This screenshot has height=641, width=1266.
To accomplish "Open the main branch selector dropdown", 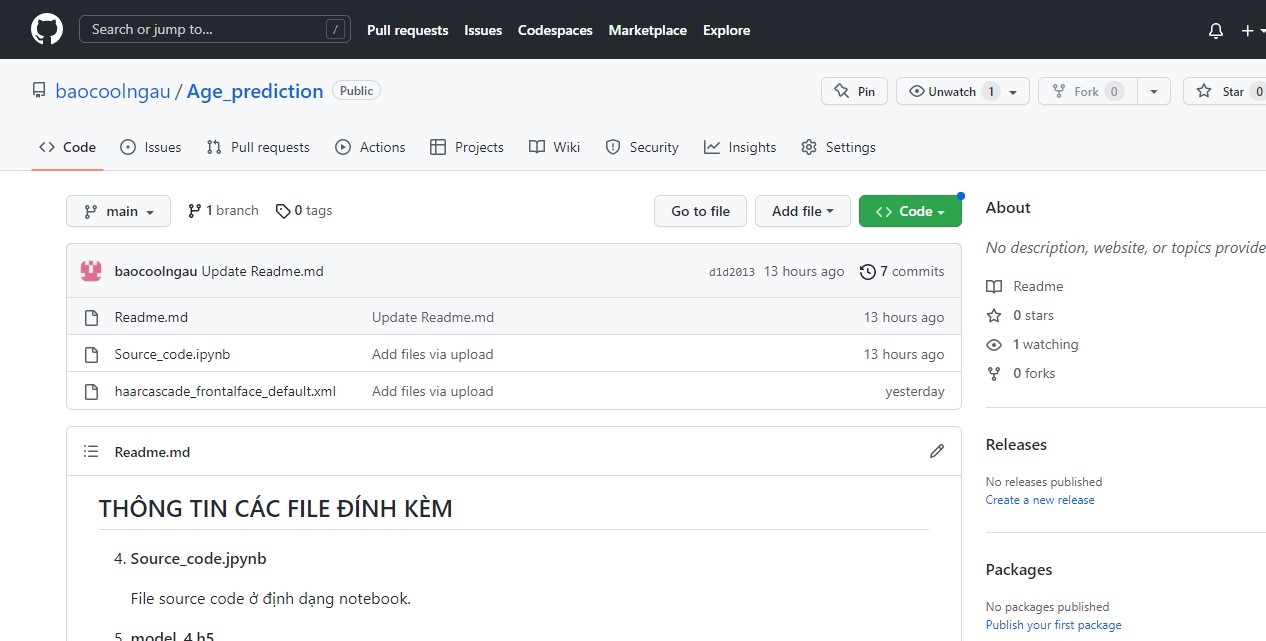I will (119, 211).
